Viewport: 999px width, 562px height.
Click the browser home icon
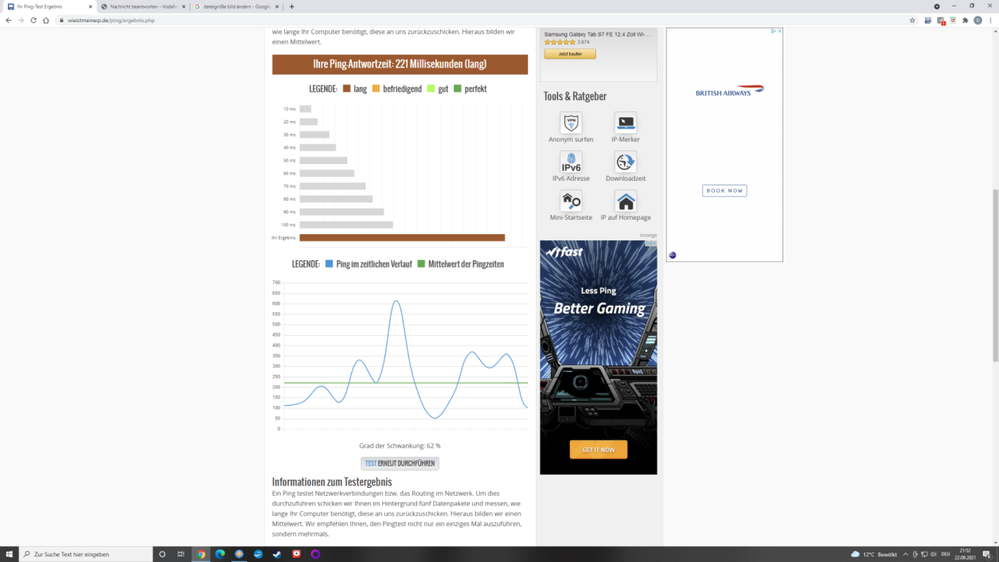click(x=46, y=20)
